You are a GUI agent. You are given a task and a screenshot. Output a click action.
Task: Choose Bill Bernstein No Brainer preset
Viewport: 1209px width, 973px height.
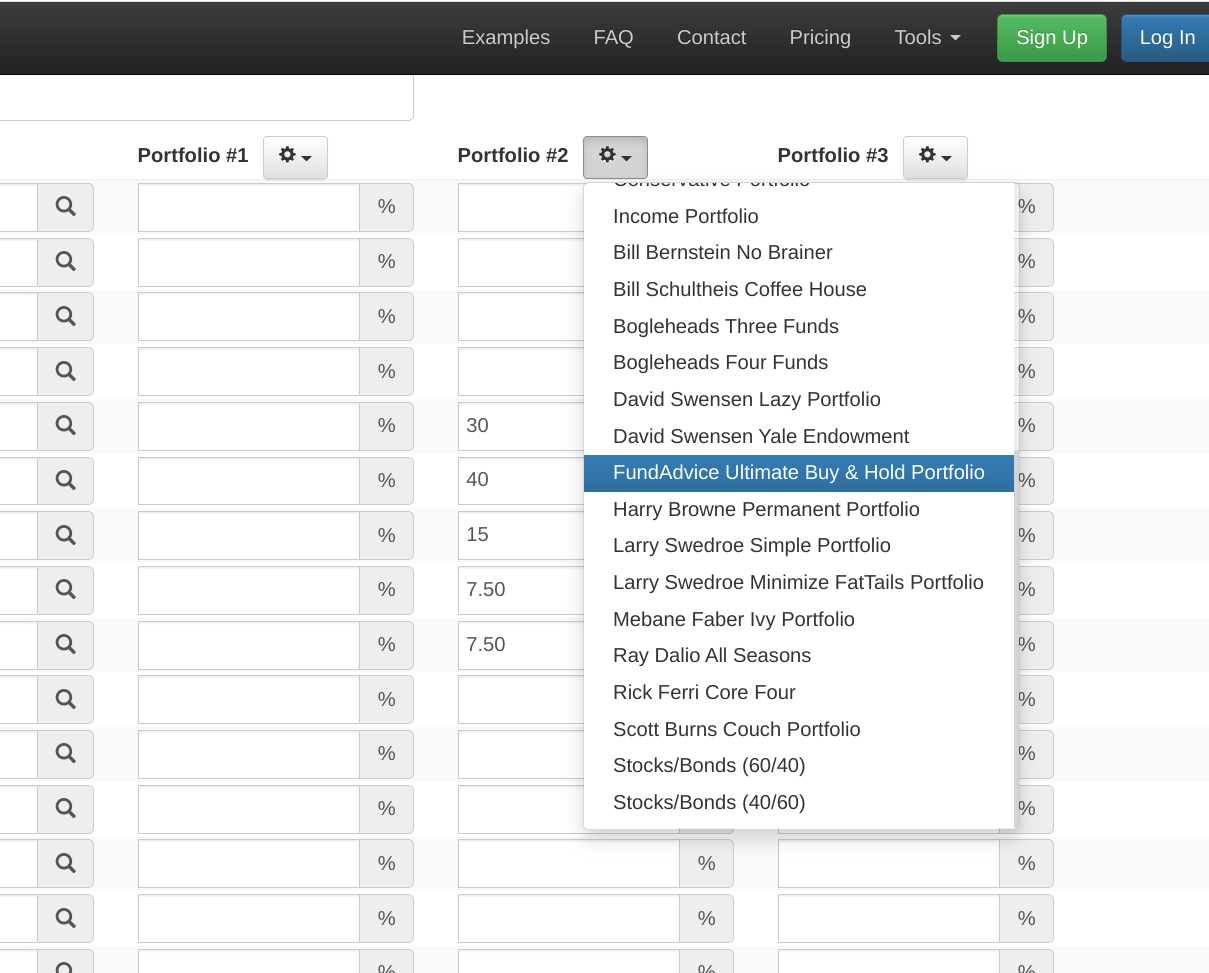799,253
